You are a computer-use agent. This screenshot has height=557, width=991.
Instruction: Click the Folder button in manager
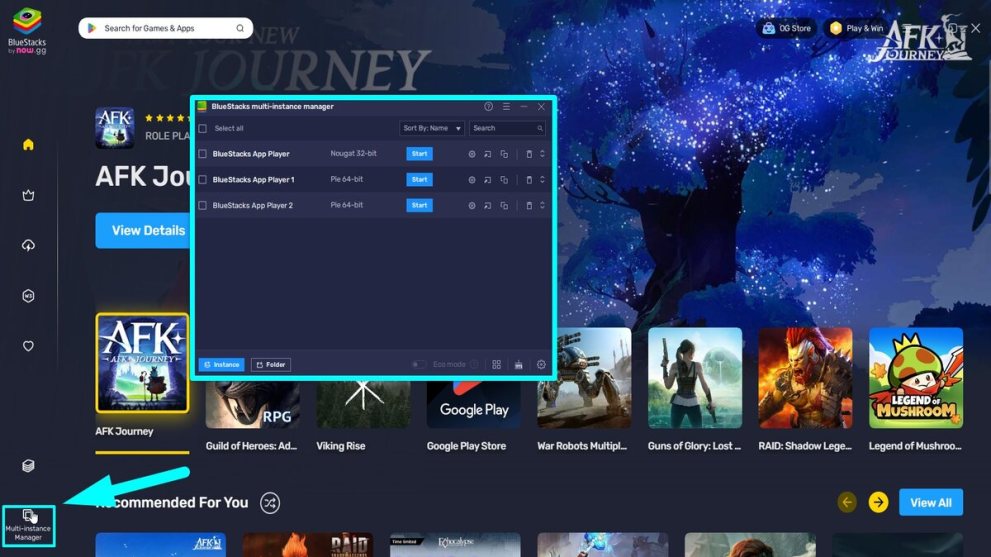click(x=271, y=365)
